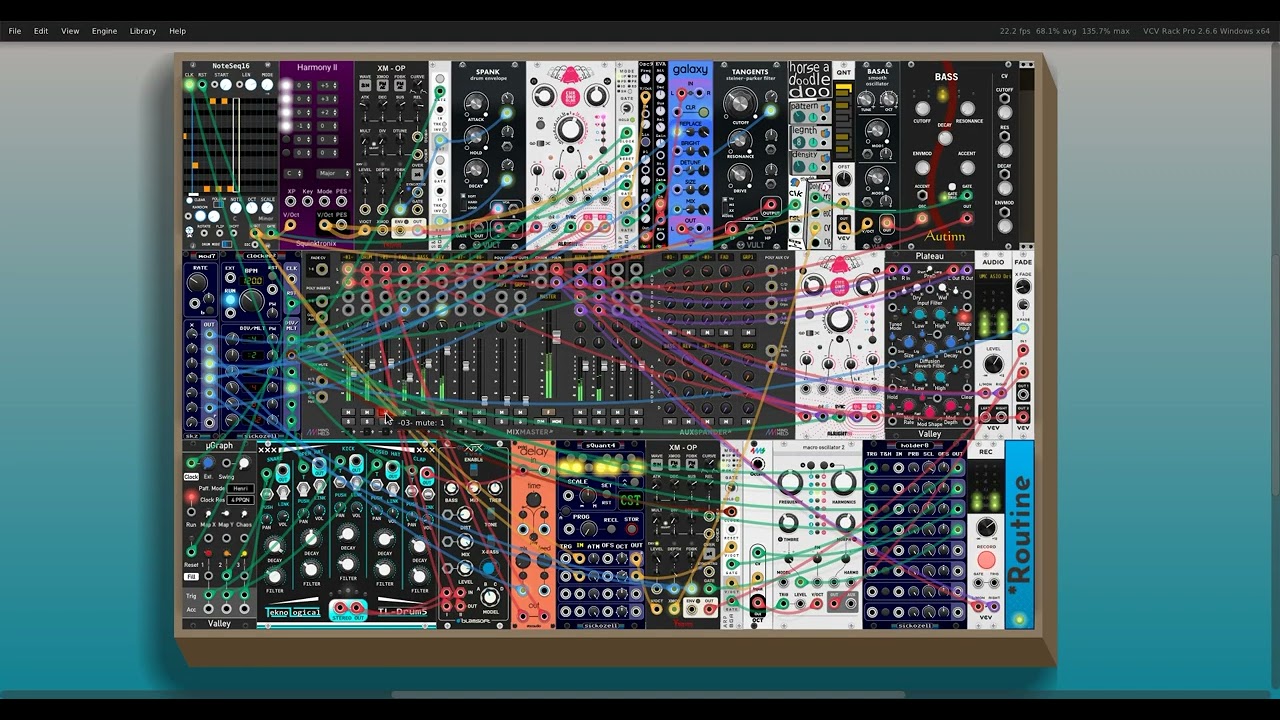Click the XMOD button on top XM-OP
Image resolution: width=1280 pixels, height=720 pixels.
[x=383, y=85]
